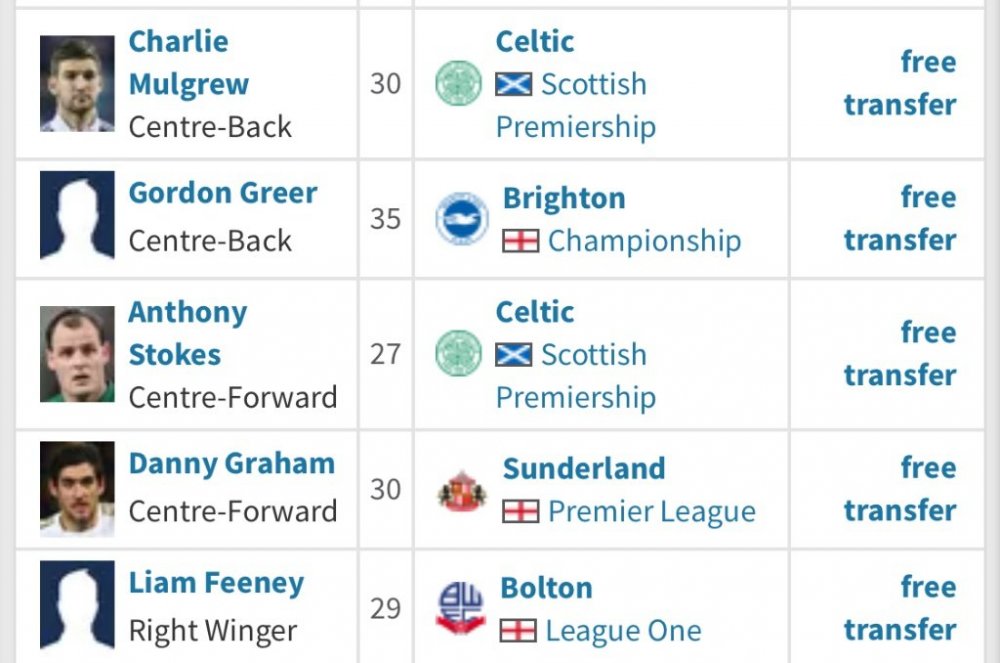The width and height of the screenshot is (1000, 663).
Task: Open Charlie Mulgrew's player profile link
Action: click(189, 63)
